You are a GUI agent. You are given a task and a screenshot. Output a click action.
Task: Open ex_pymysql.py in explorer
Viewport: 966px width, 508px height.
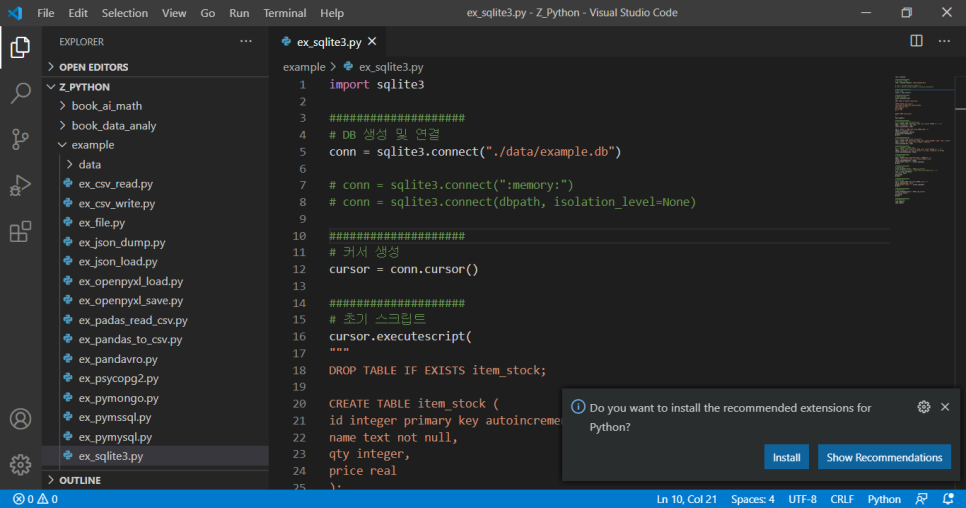(x=155, y=437)
